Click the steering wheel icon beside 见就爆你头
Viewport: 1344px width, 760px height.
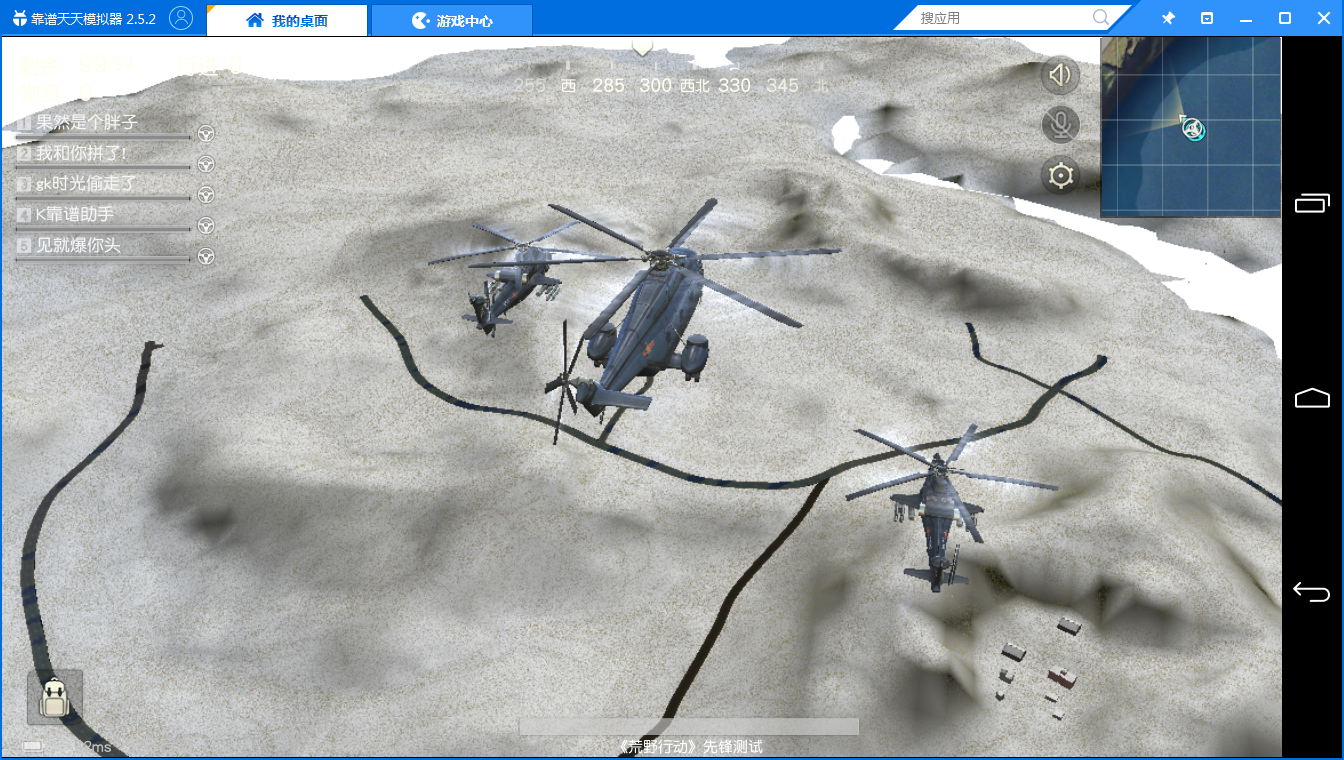tap(205, 256)
